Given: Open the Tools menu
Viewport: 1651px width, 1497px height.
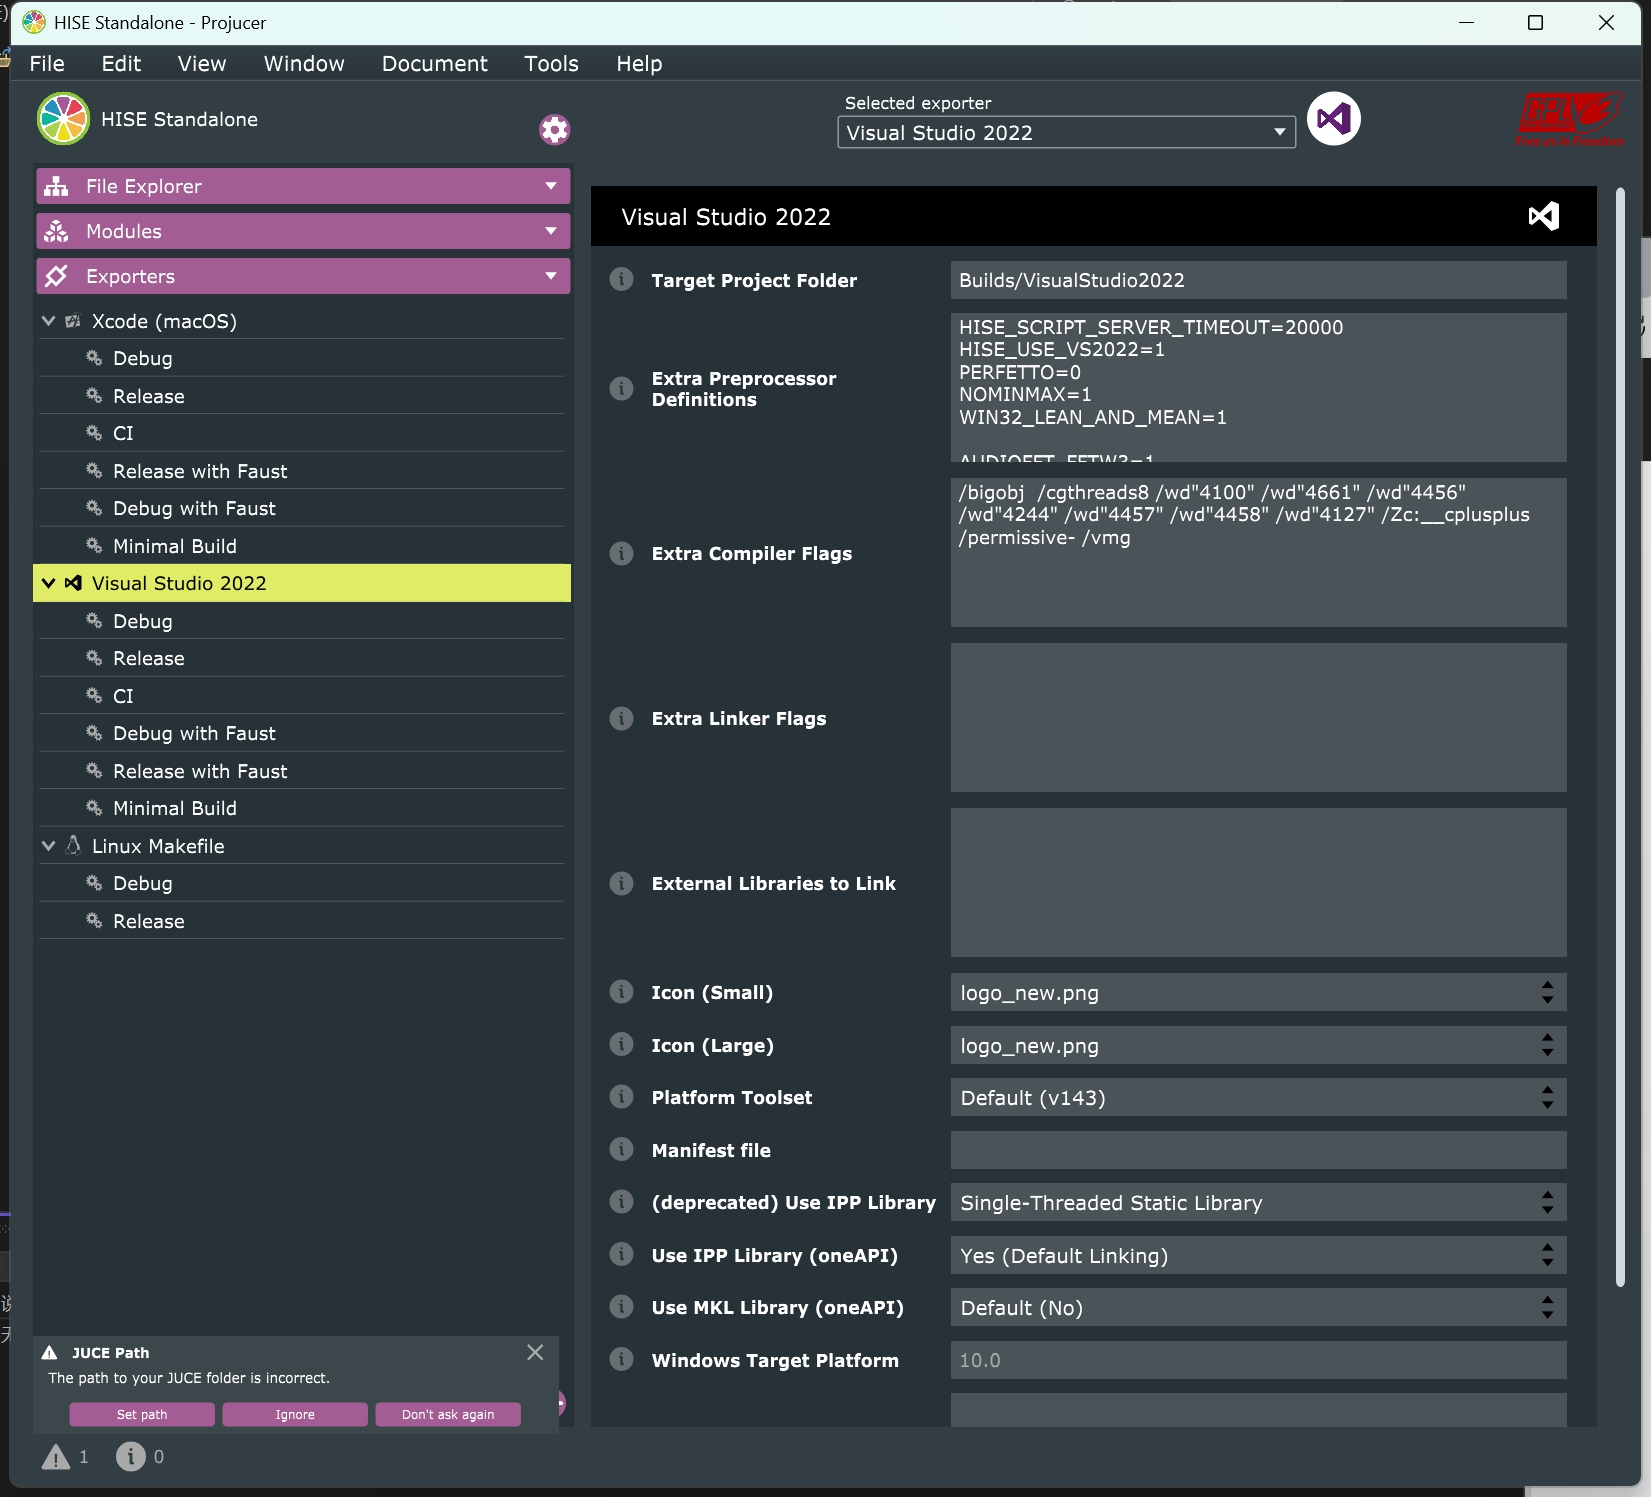Looking at the screenshot, I should 551,63.
